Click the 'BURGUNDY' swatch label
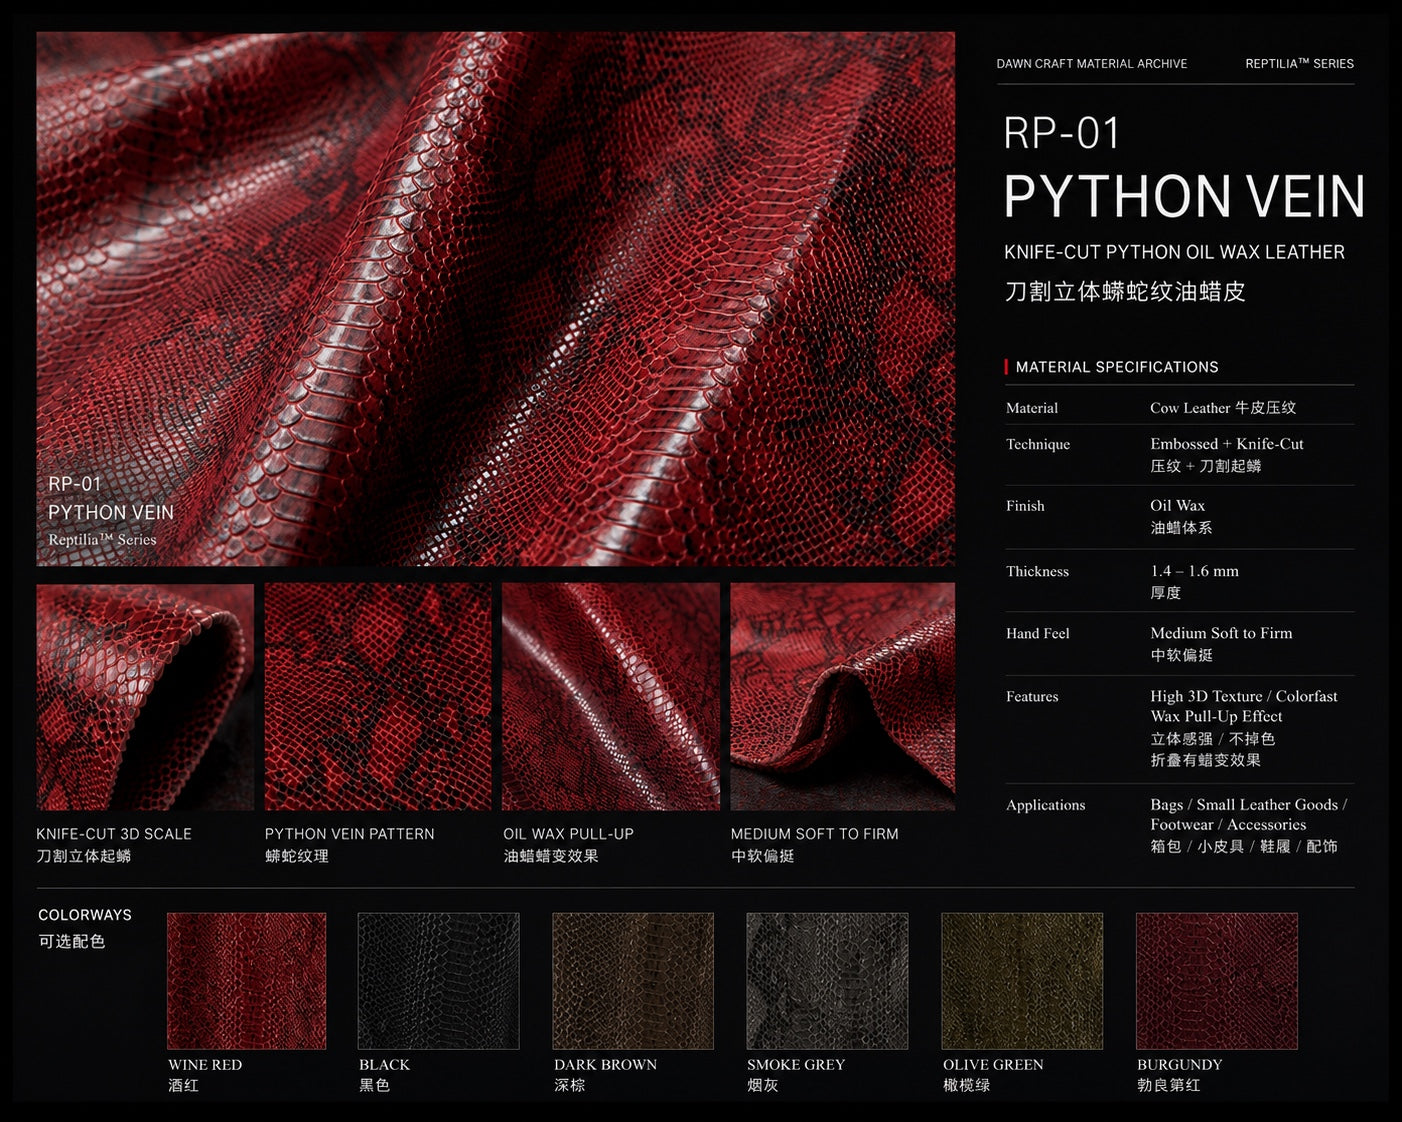This screenshot has height=1122, width=1402. 1180,1065
